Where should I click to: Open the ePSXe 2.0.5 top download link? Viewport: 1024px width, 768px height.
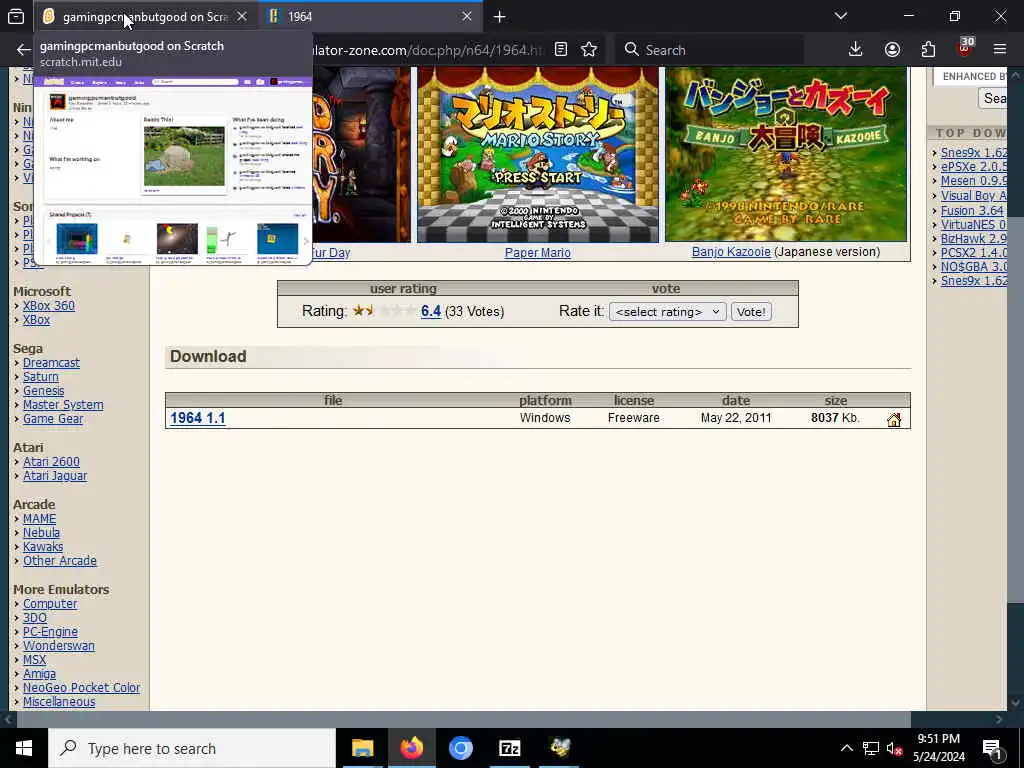pyautogui.click(x=974, y=167)
